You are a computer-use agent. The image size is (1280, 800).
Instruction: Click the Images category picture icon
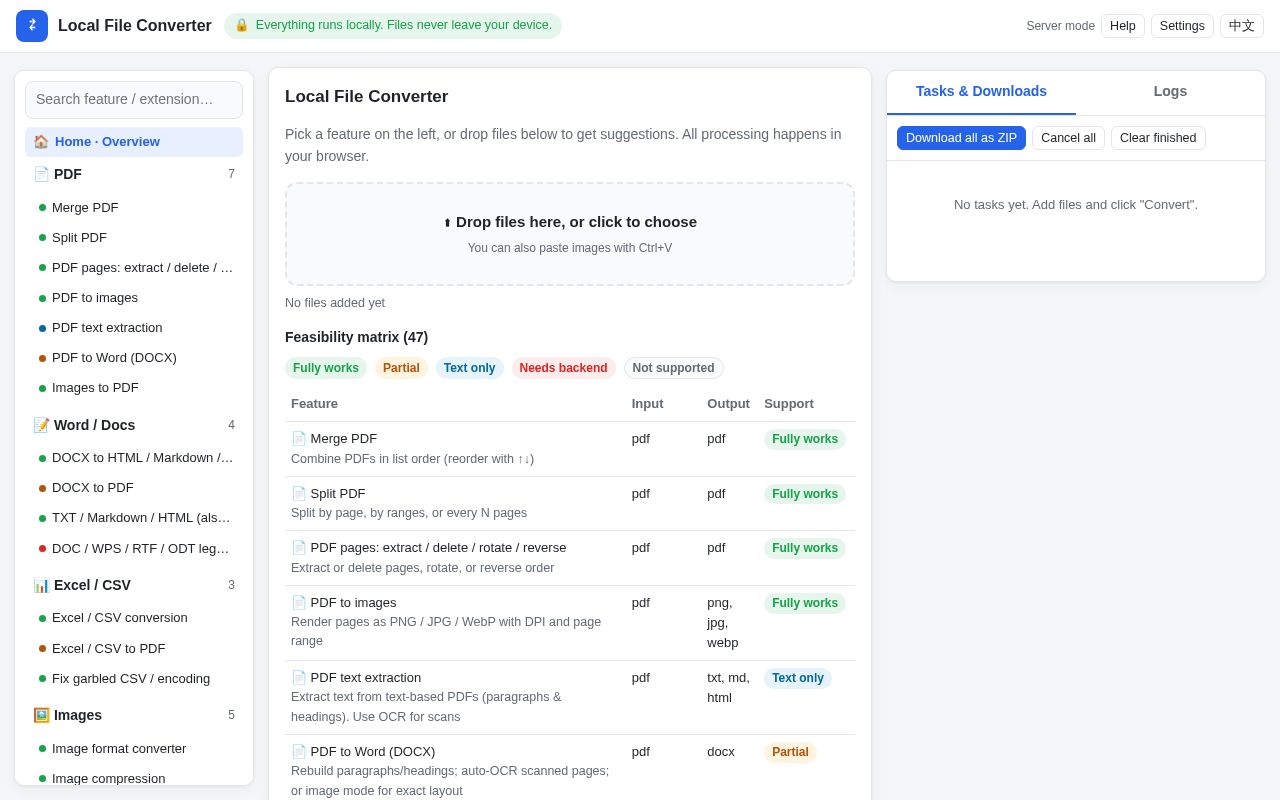pyautogui.click(x=41, y=715)
